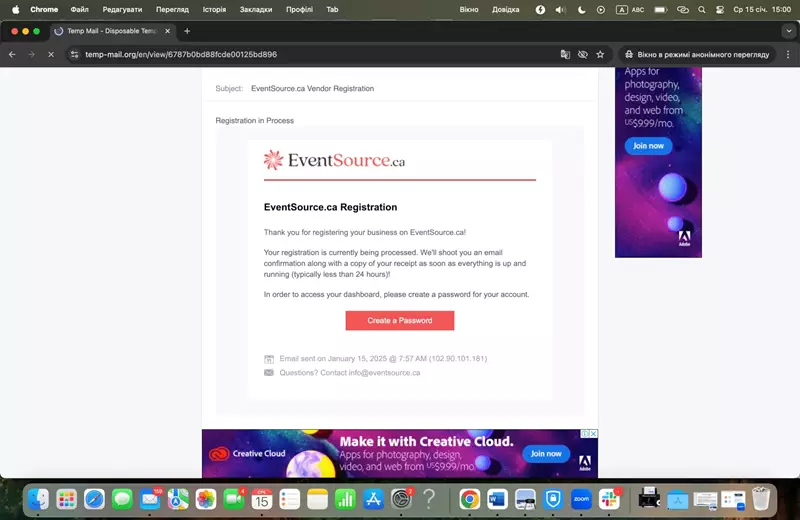This screenshot has height=520, width=800.
Task: Click Registration in Process text
Action: click(x=255, y=120)
